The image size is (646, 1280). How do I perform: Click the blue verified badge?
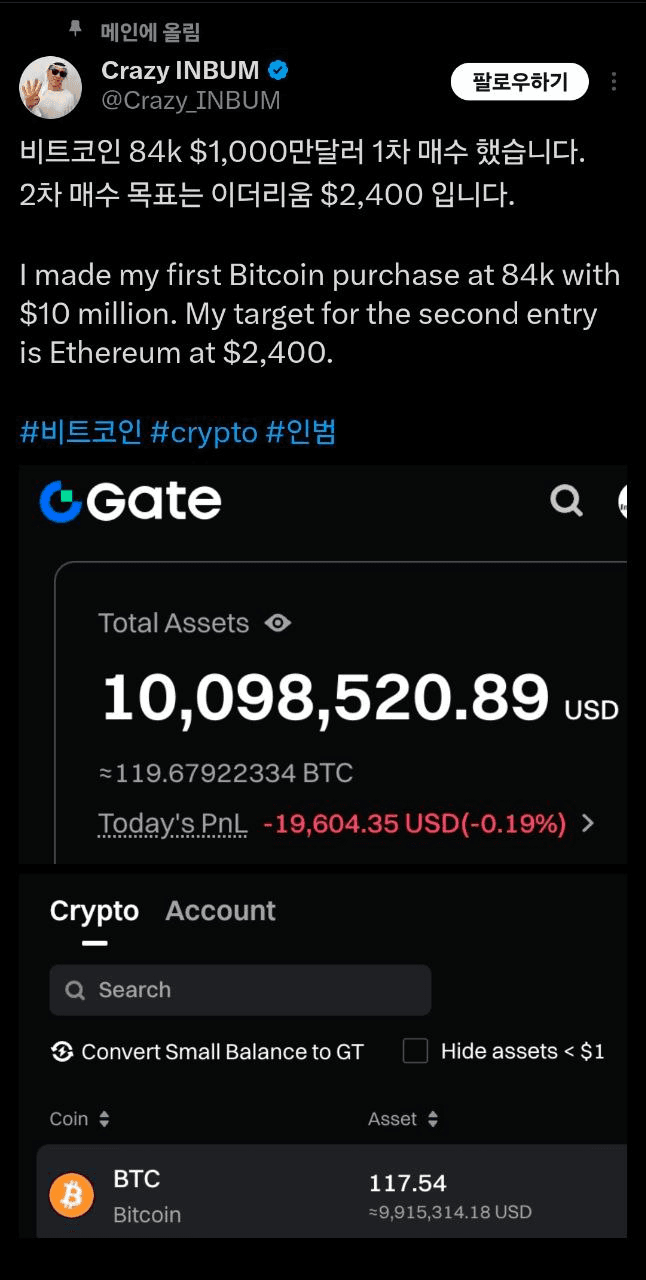coord(278,71)
